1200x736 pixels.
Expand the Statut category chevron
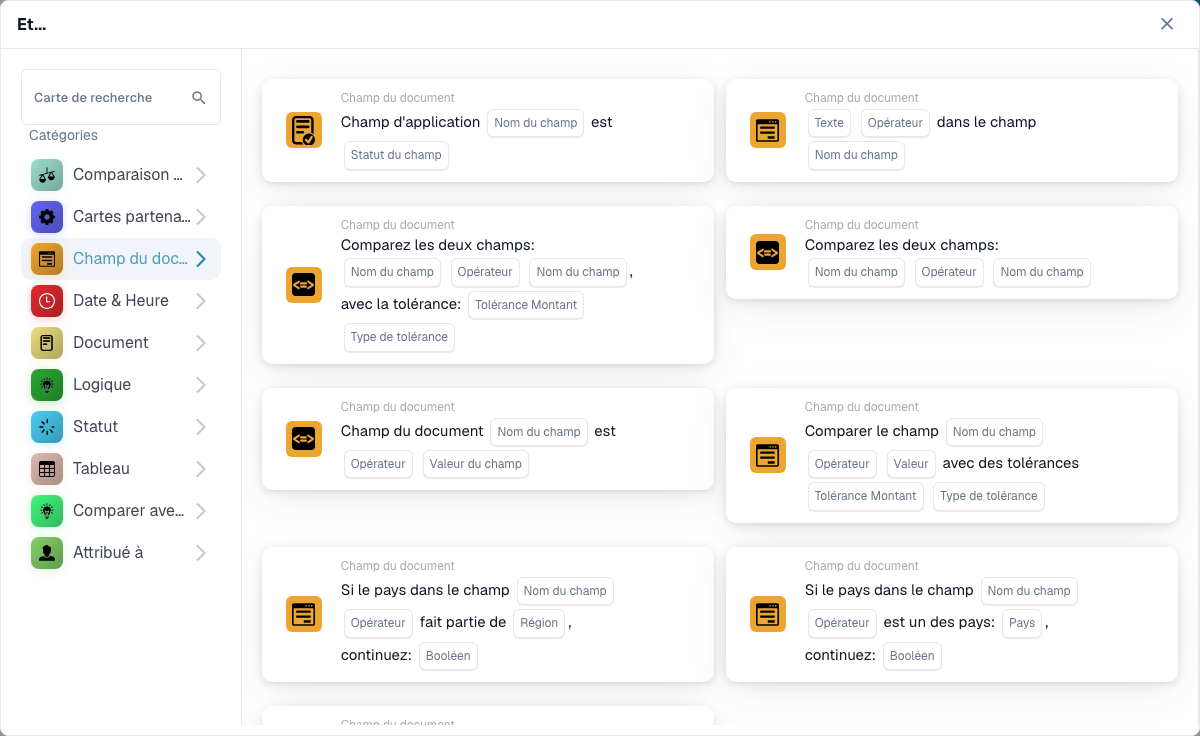coord(201,427)
